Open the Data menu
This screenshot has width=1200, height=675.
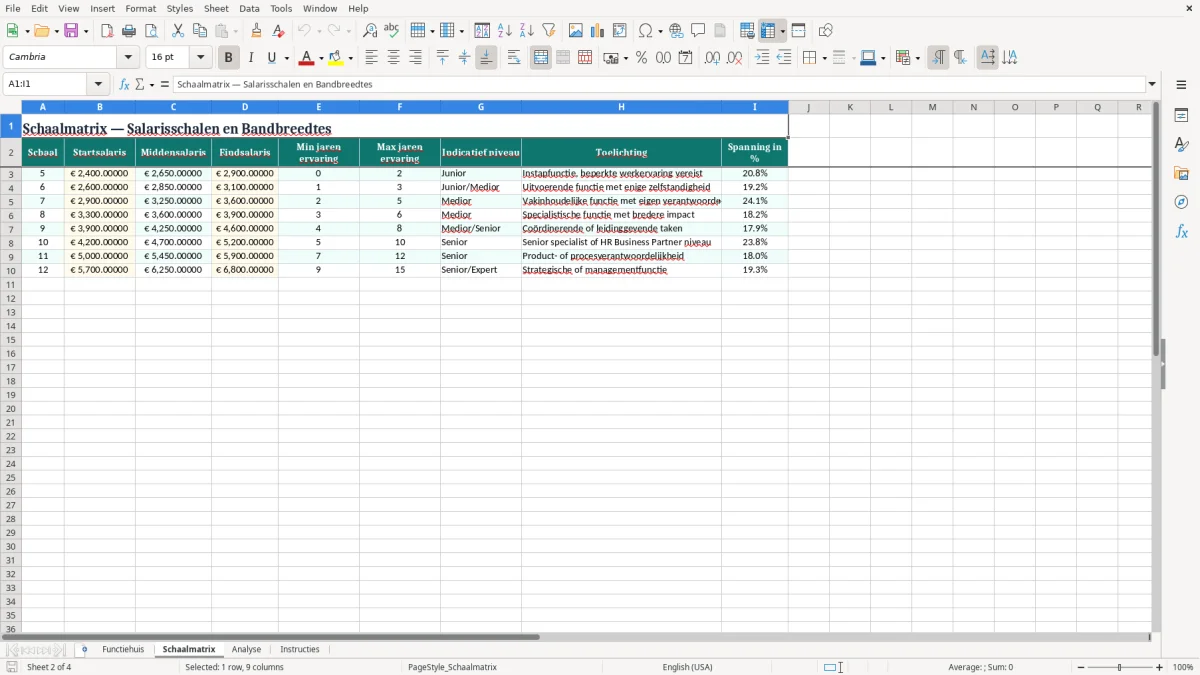[249, 8]
